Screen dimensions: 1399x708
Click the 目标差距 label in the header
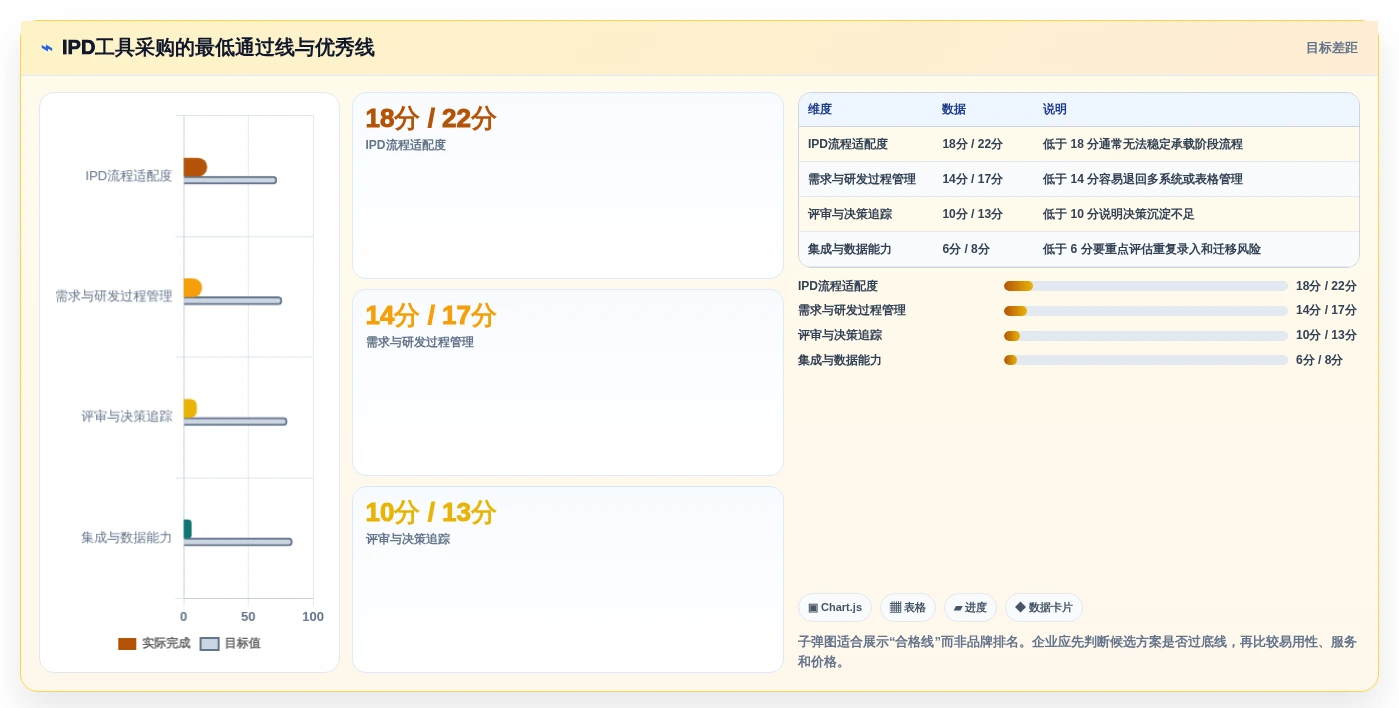pos(1331,48)
